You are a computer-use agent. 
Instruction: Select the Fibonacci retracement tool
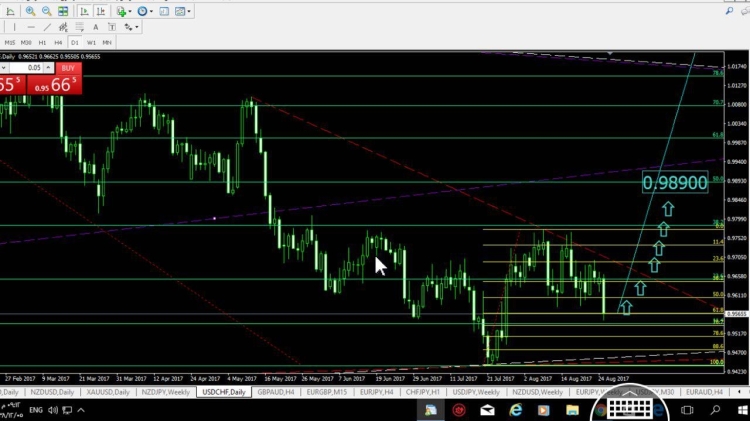pos(79,27)
